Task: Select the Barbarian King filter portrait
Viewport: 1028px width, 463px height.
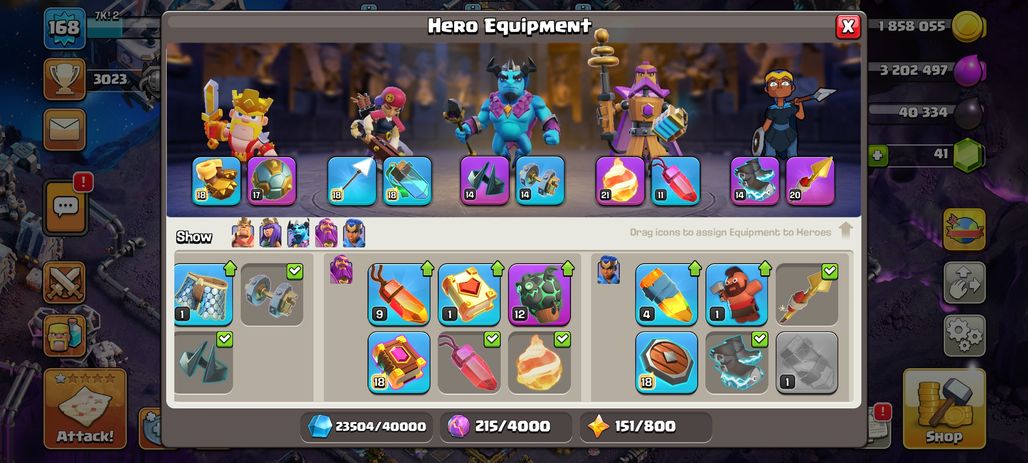Action: [x=243, y=233]
